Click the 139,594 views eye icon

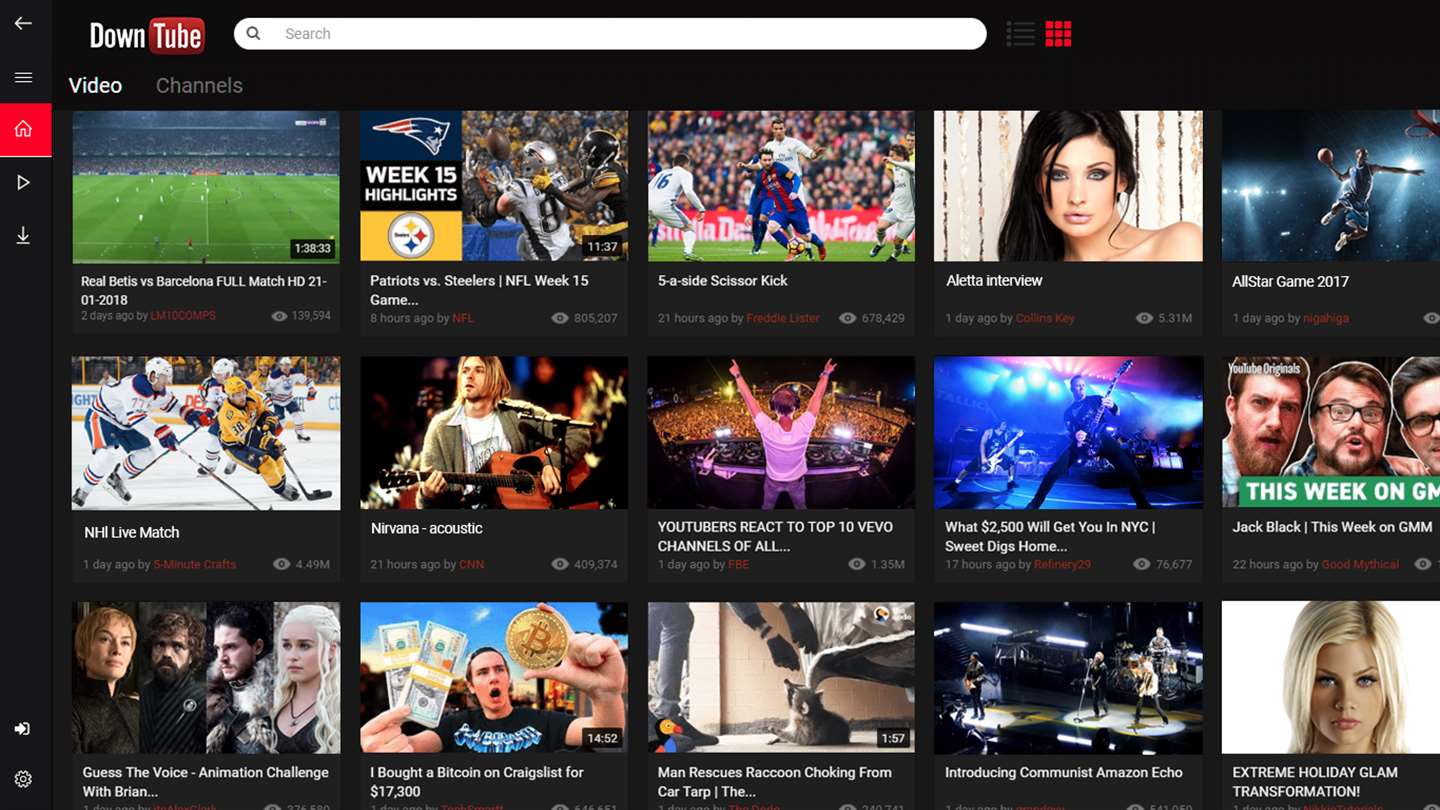click(x=279, y=316)
